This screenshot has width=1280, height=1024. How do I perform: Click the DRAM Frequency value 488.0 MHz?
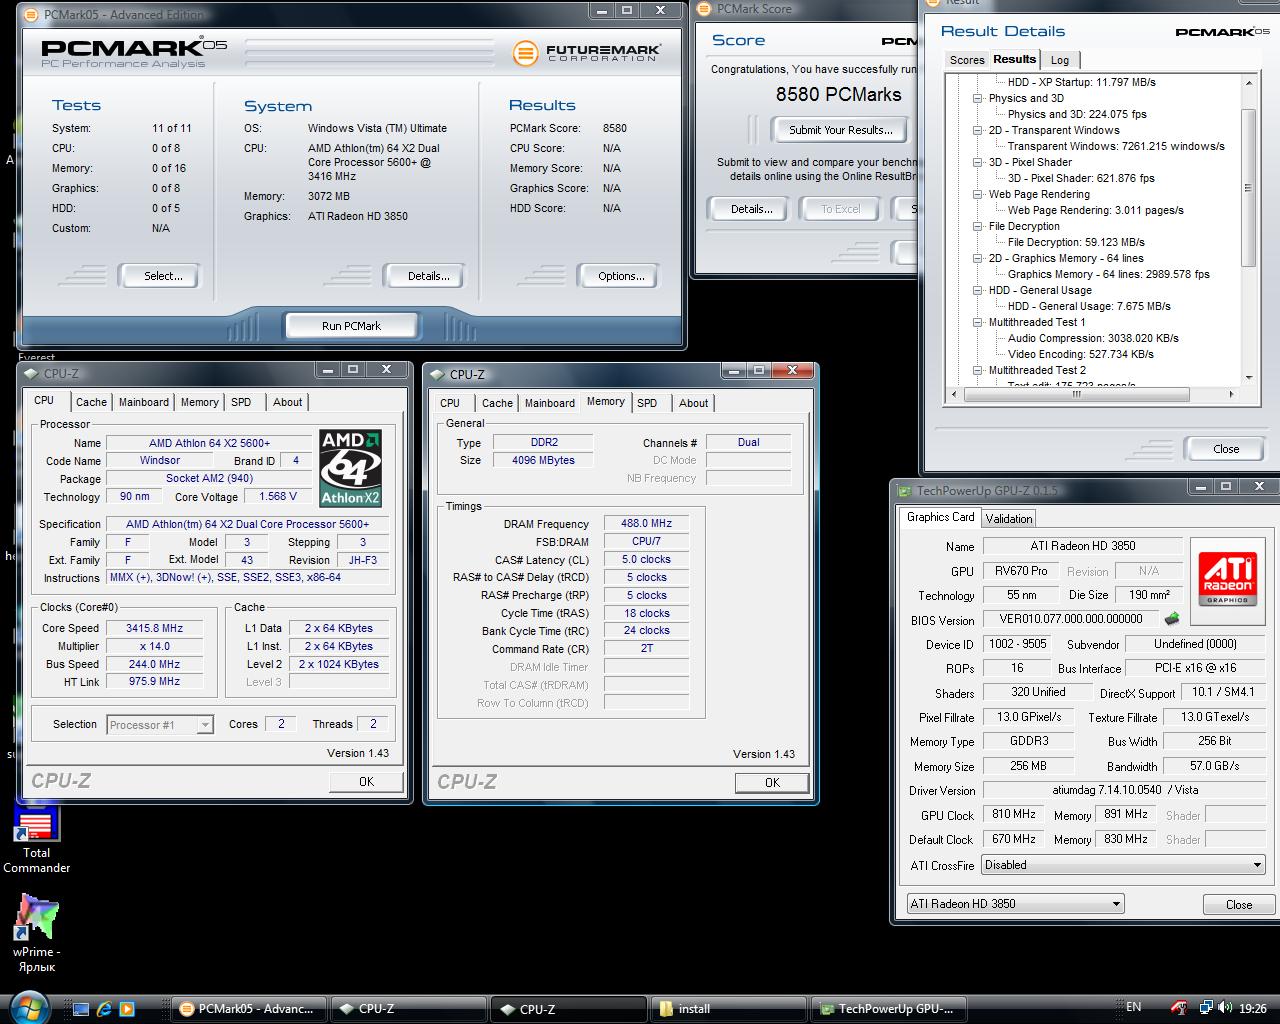tap(646, 523)
